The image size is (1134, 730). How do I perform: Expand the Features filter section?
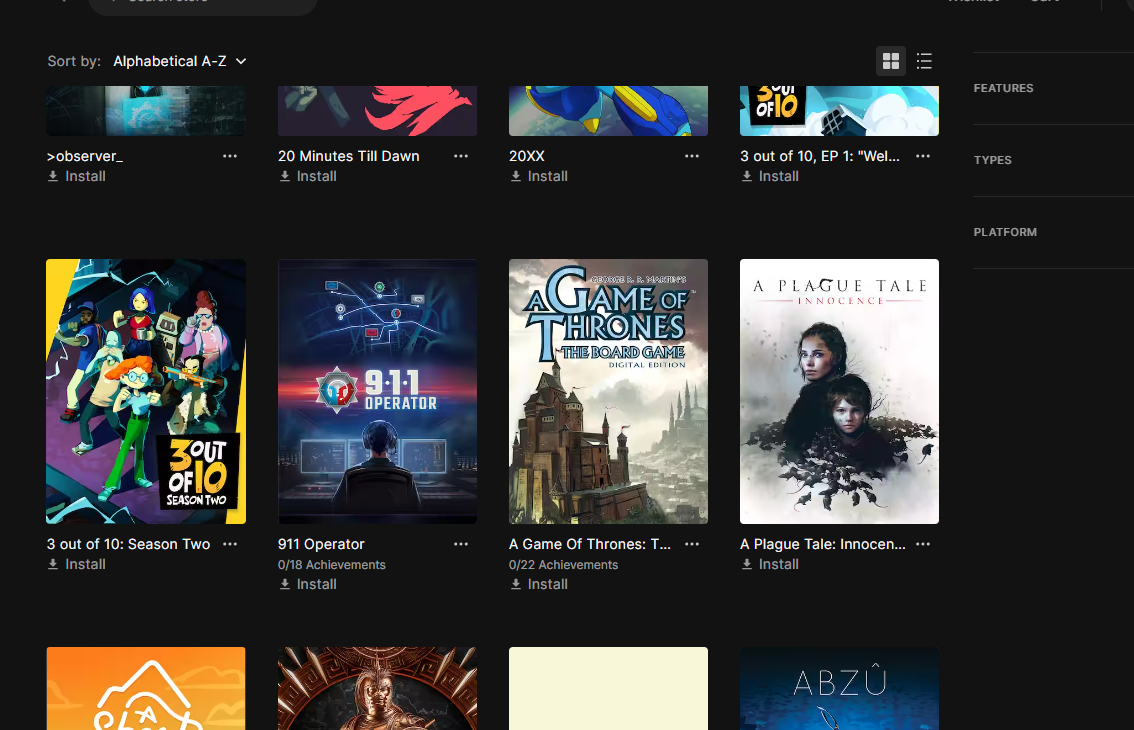tap(1004, 88)
